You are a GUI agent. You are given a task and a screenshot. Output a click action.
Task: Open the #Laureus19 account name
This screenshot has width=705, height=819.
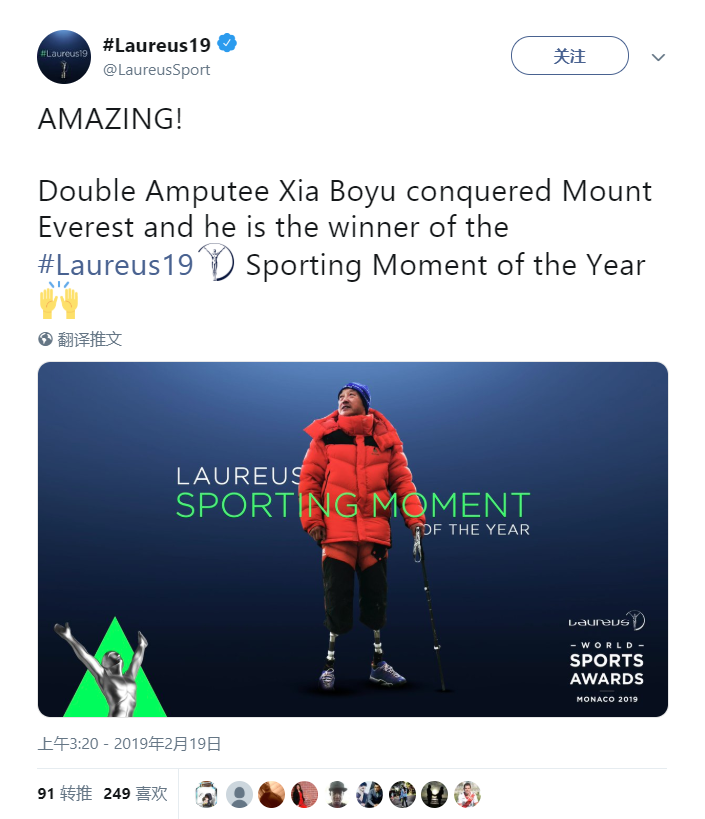pos(158,45)
